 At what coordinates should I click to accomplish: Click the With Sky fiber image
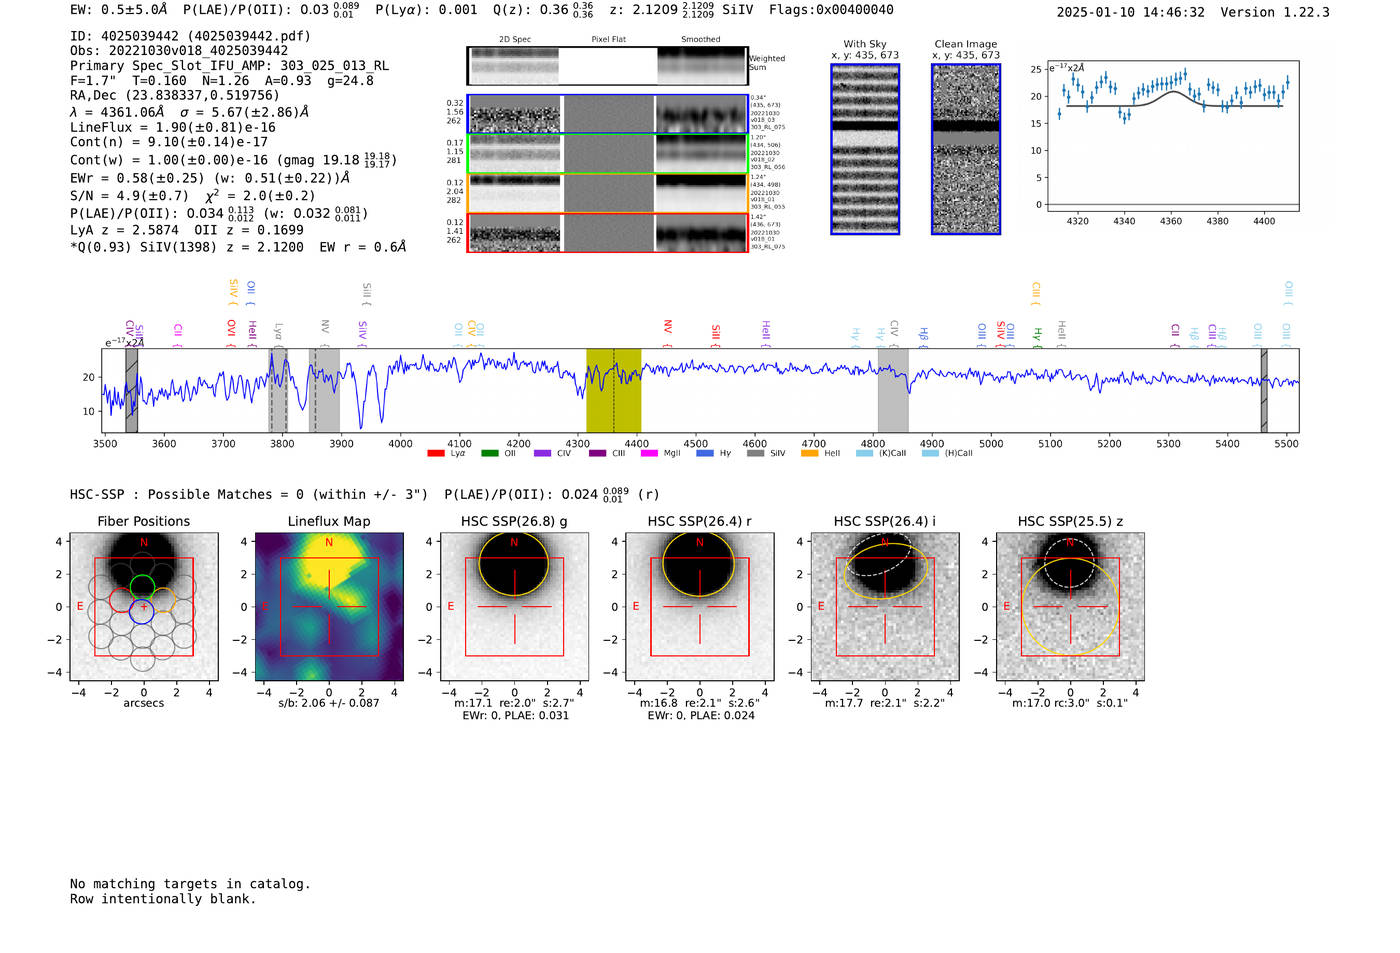point(865,149)
